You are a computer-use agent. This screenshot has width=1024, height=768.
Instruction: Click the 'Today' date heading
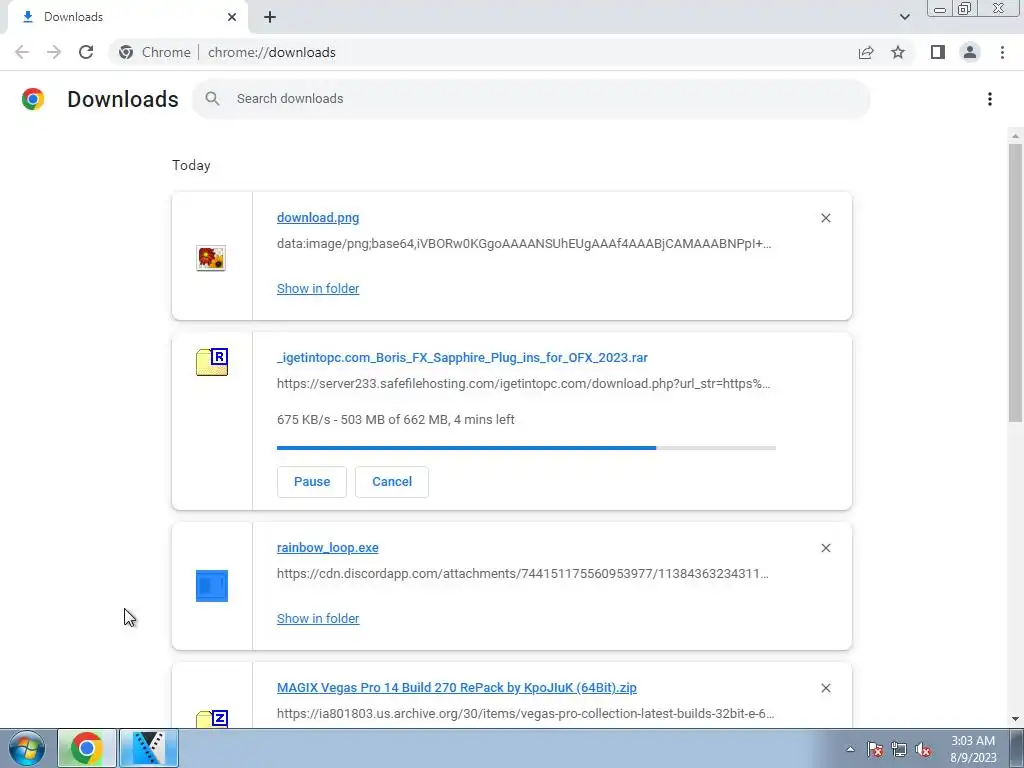(191, 165)
